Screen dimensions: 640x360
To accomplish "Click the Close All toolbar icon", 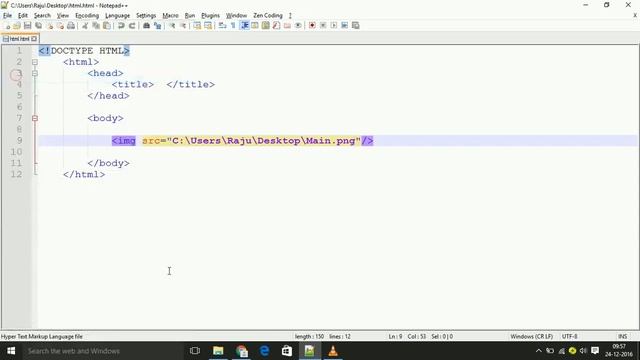I will 60,25.
